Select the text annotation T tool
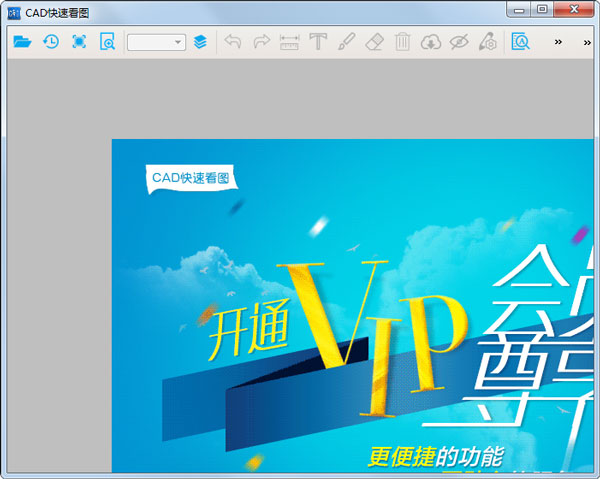The height and width of the screenshot is (479, 600). tap(318, 42)
